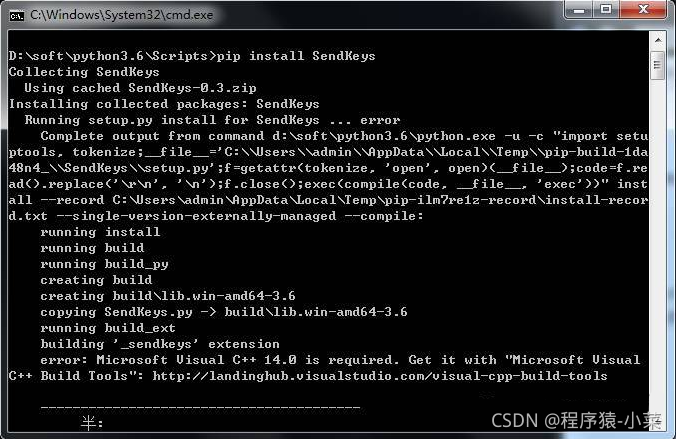Image resolution: width=676 pixels, height=439 pixels.
Task: Minimize the cmd.exe window
Action: 579,9
